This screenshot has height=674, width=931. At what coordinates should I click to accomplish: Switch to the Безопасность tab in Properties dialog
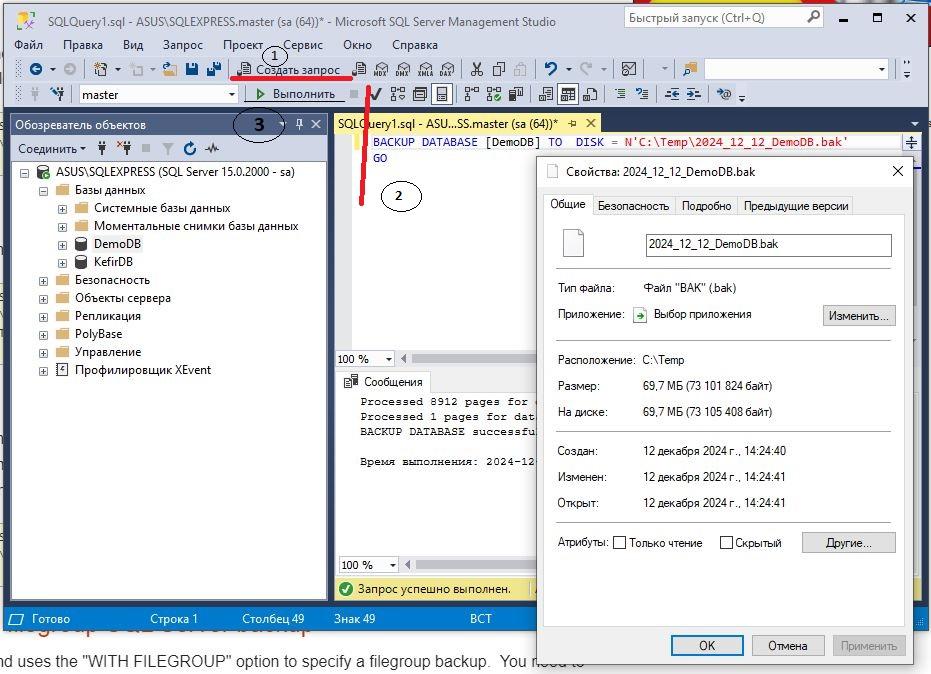633,206
